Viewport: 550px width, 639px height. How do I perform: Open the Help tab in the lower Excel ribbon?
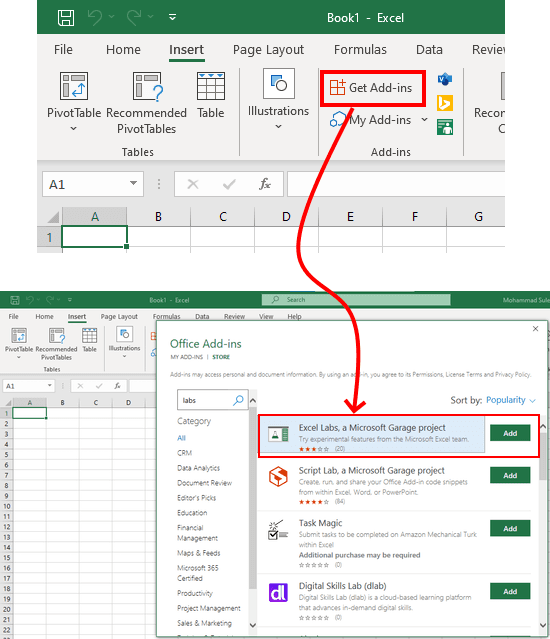(294, 316)
